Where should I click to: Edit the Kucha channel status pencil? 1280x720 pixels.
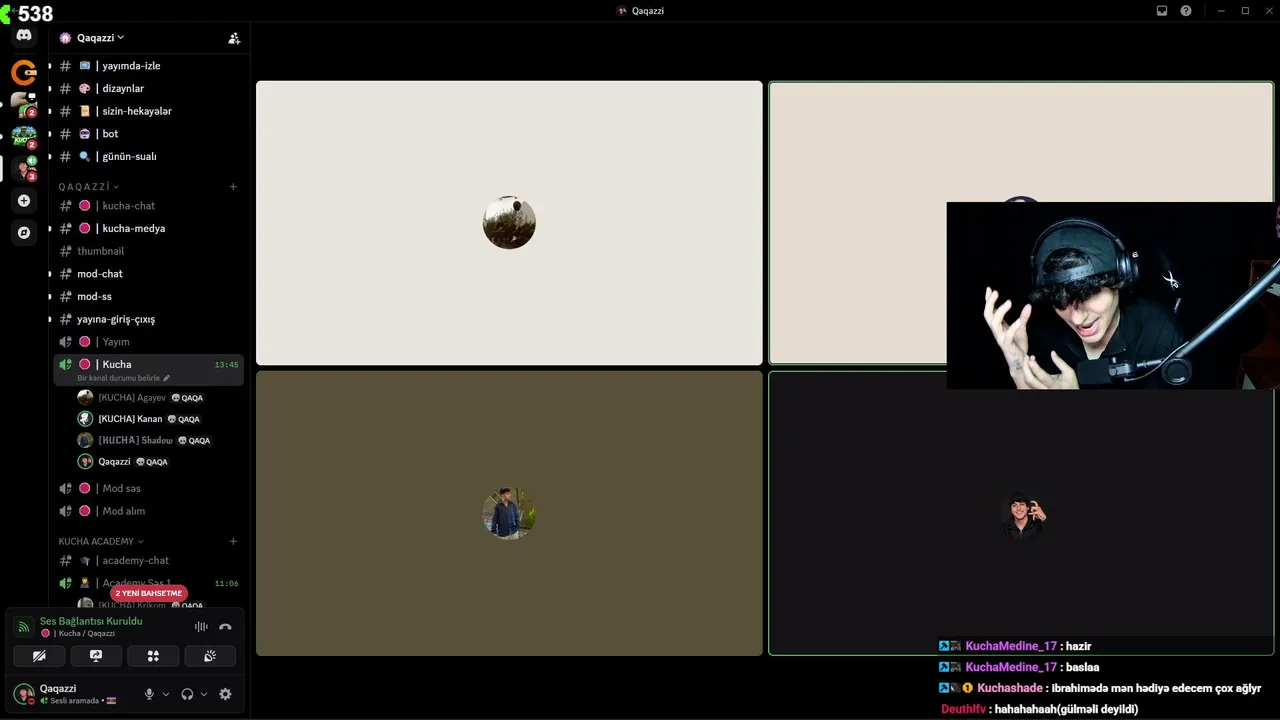pyautogui.click(x=167, y=378)
